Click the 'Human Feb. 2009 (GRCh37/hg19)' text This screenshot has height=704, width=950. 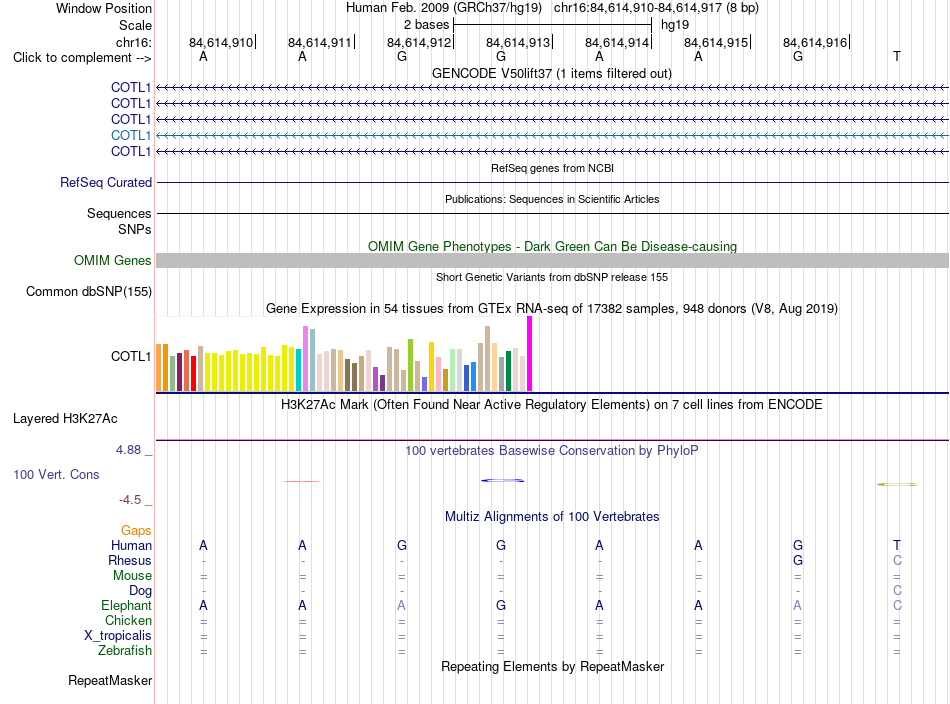[443, 8]
